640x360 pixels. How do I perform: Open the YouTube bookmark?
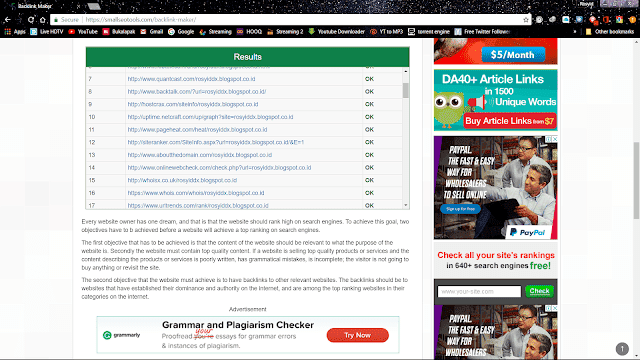click(x=83, y=31)
